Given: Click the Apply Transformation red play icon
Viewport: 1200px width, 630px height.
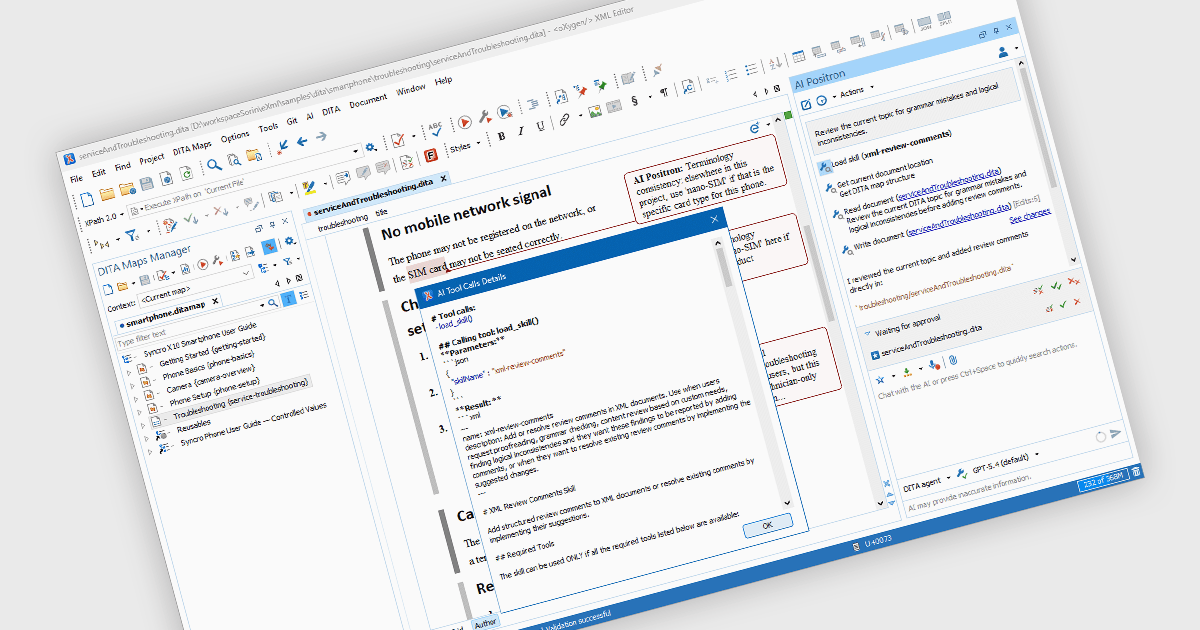Looking at the screenshot, I should click(x=465, y=122).
